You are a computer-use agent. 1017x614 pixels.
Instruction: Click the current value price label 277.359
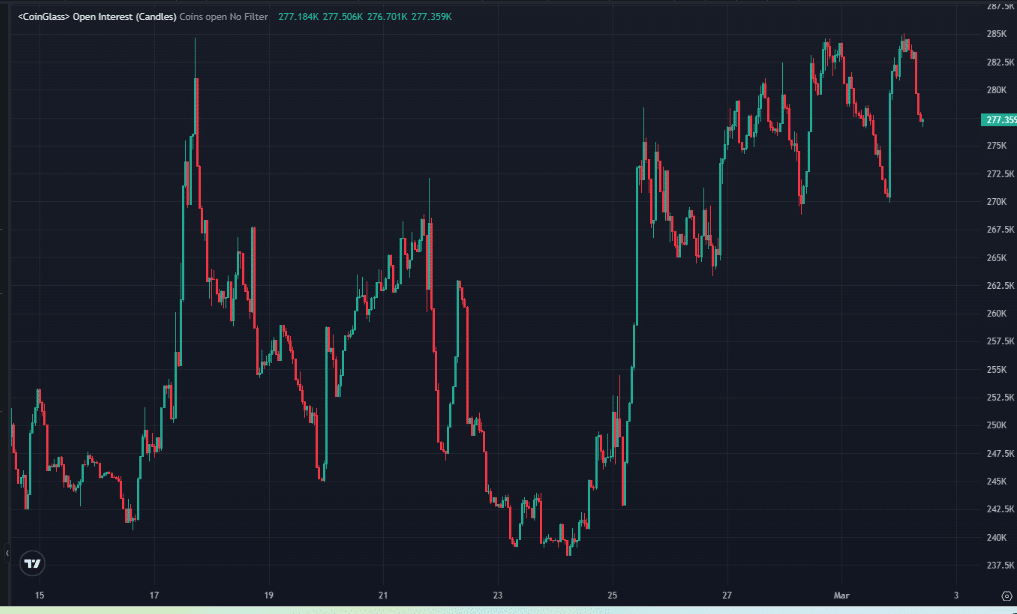coord(999,120)
